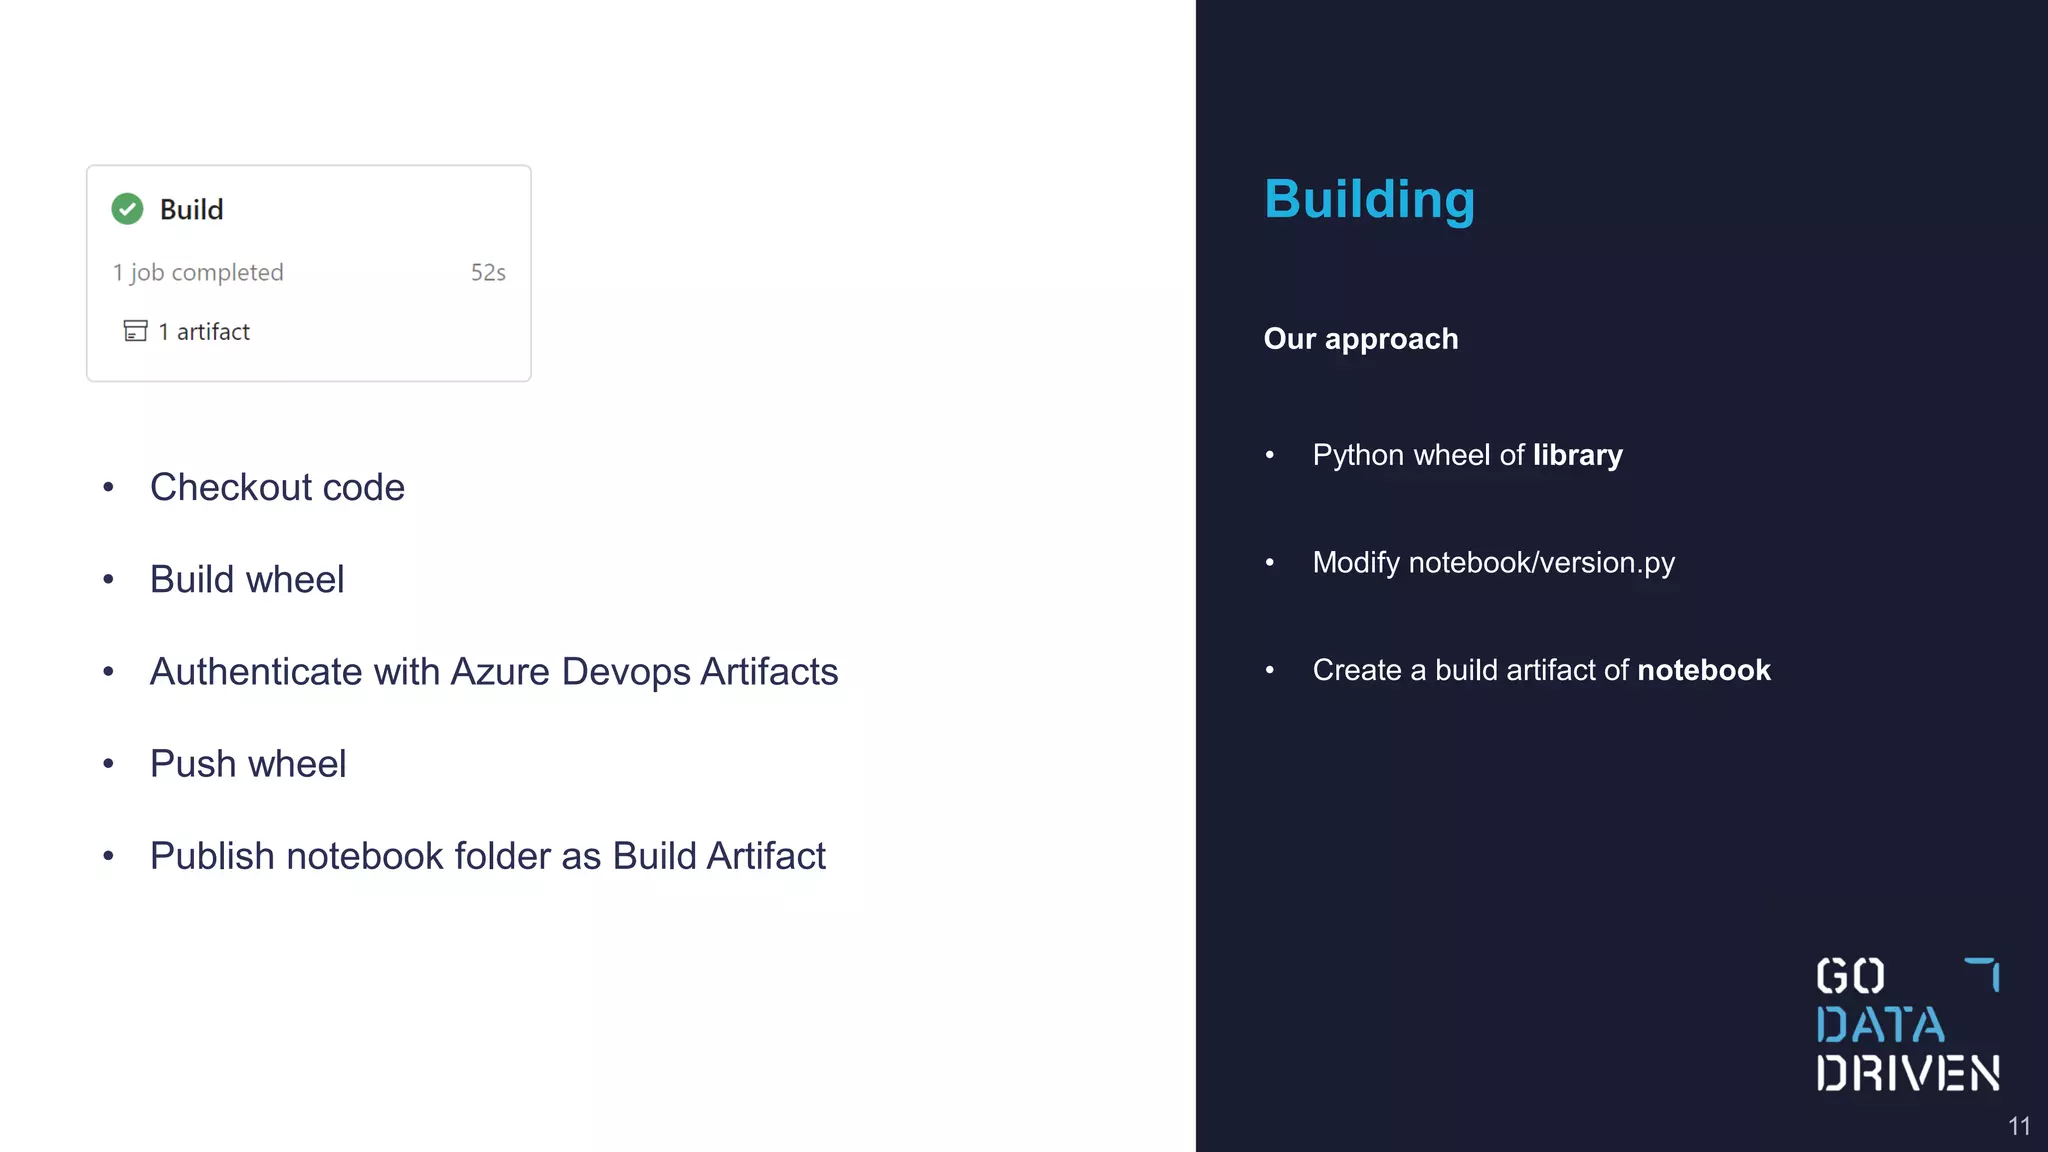Select 'Create a build artifact of notebook'

1541,670
